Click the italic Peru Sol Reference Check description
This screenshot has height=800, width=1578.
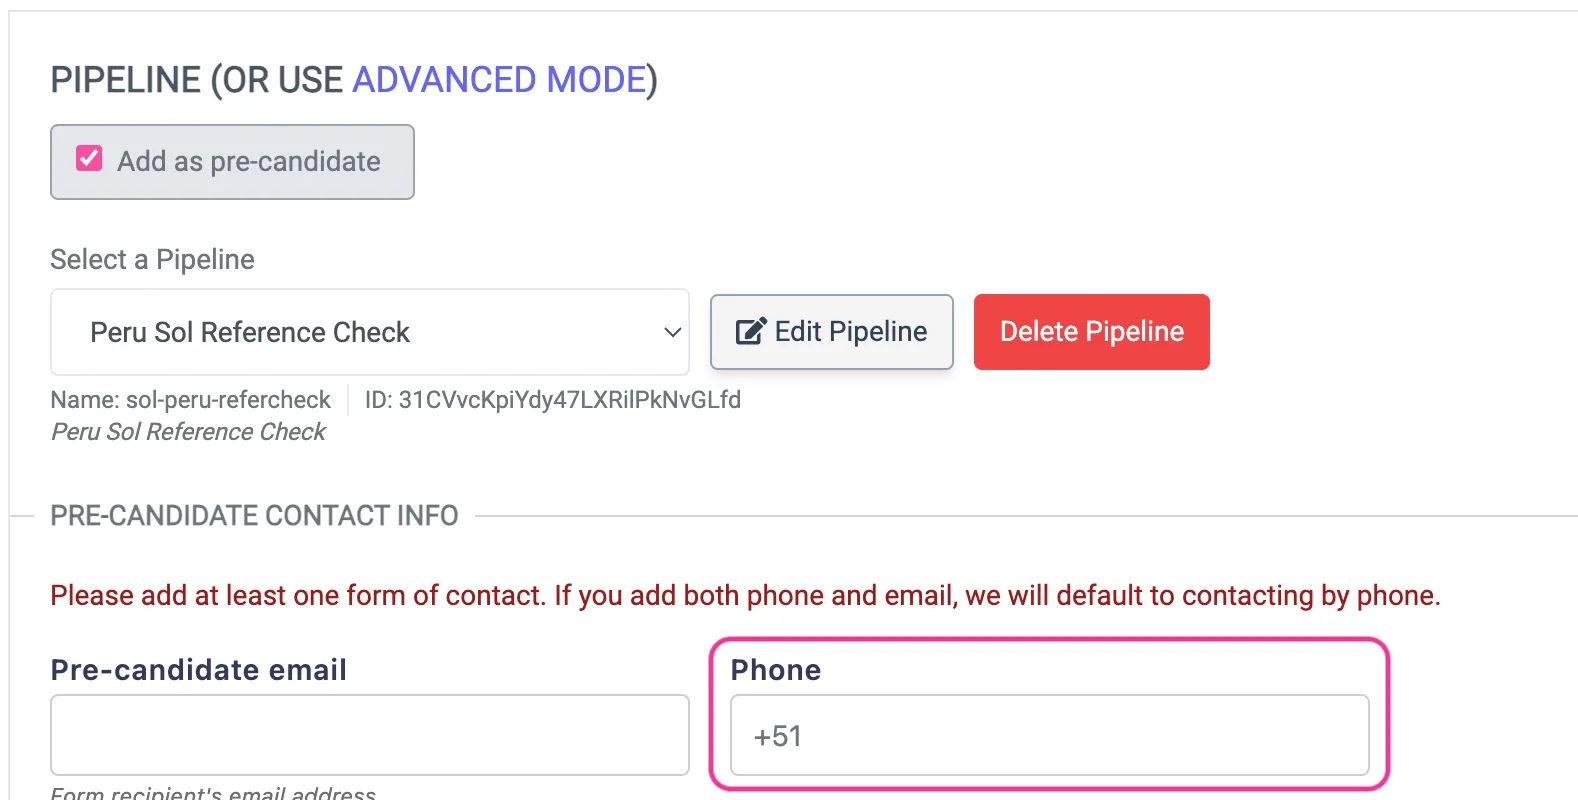tap(187, 431)
